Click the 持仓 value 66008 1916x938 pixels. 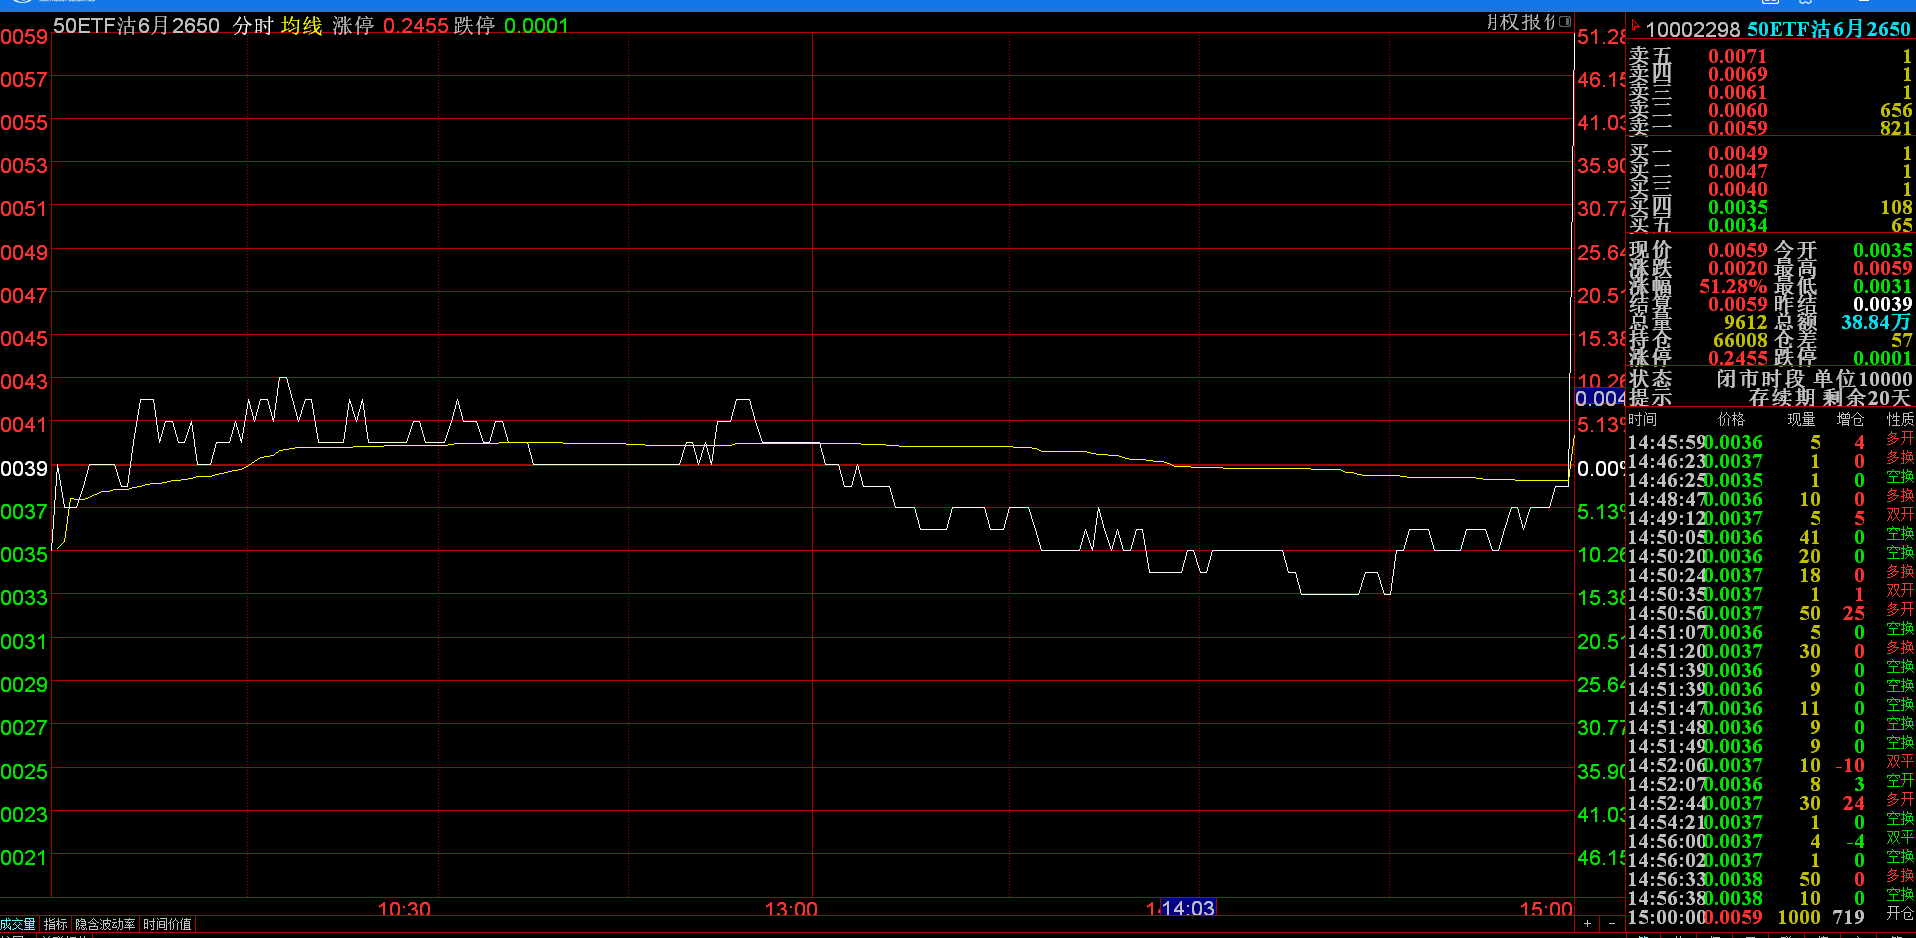click(x=1740, y=341)
